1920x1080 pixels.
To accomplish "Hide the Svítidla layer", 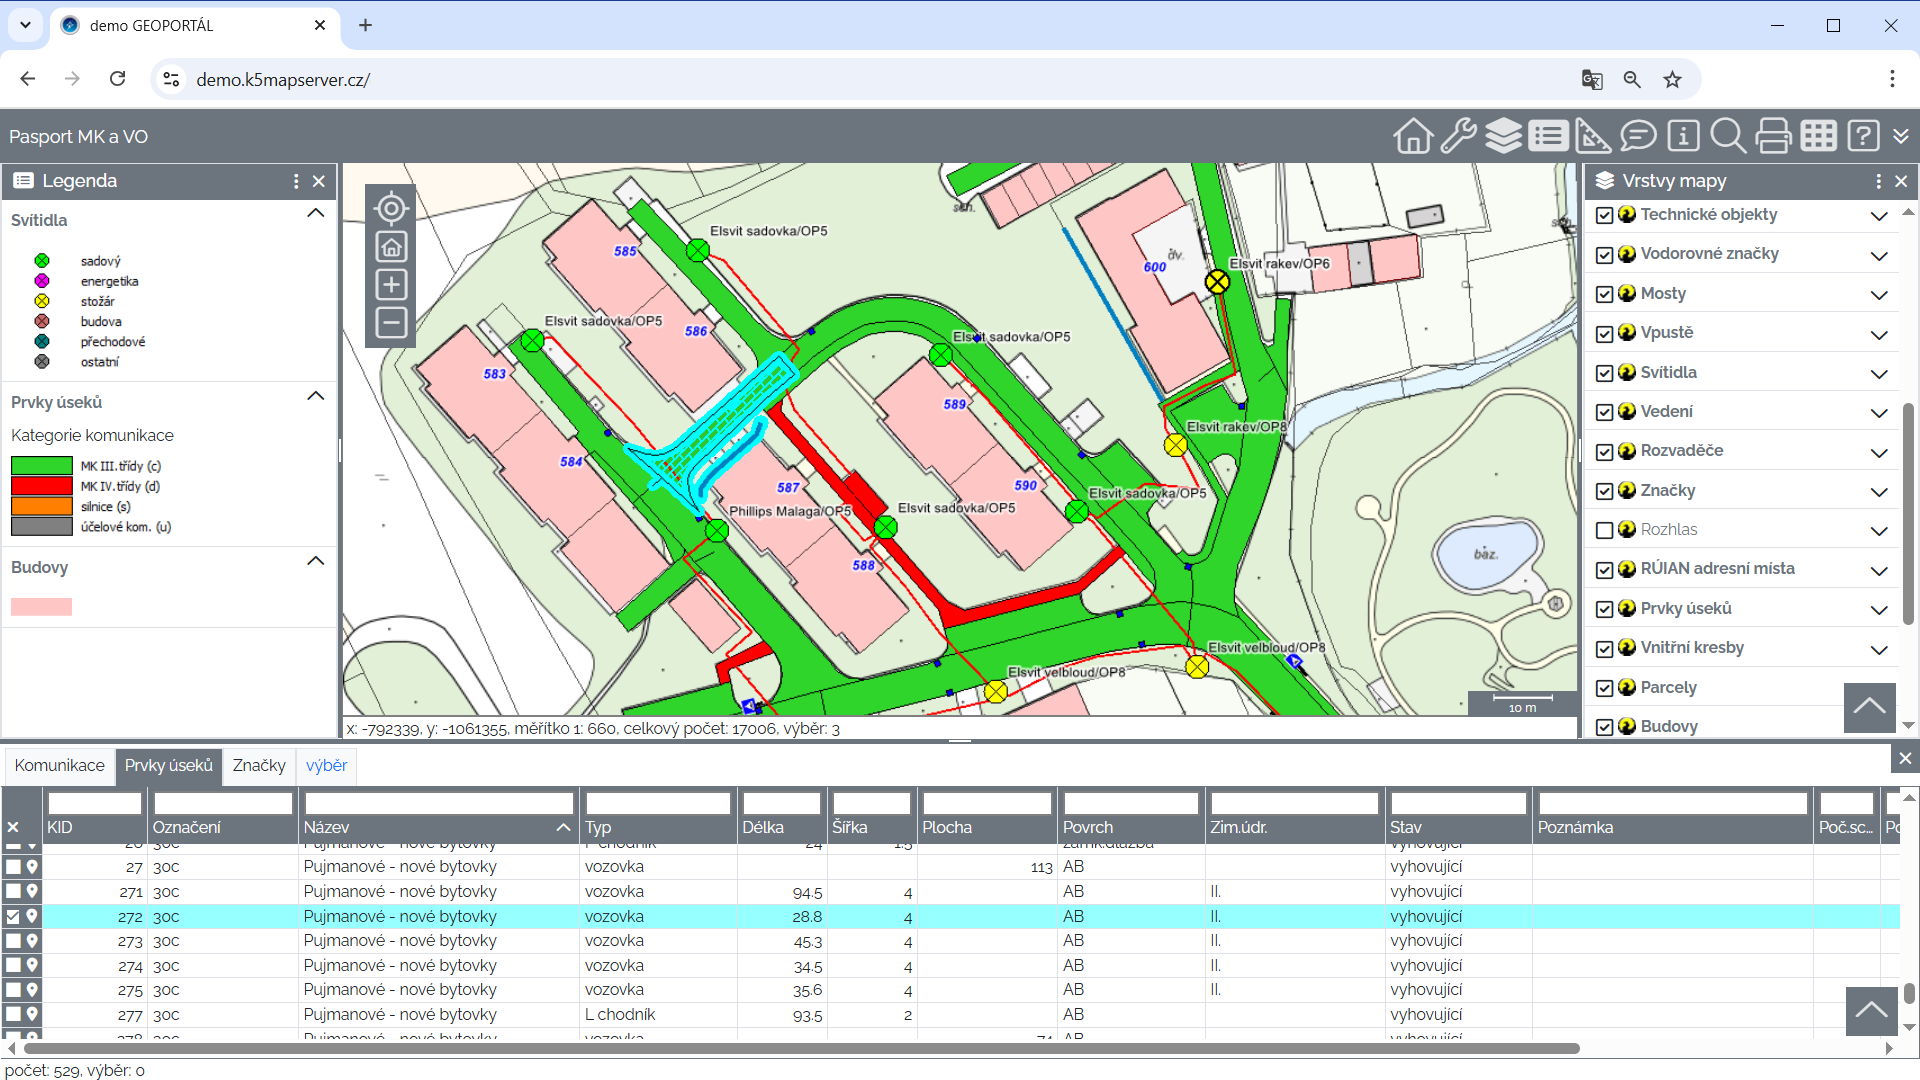I will (x=1604, y=373).
